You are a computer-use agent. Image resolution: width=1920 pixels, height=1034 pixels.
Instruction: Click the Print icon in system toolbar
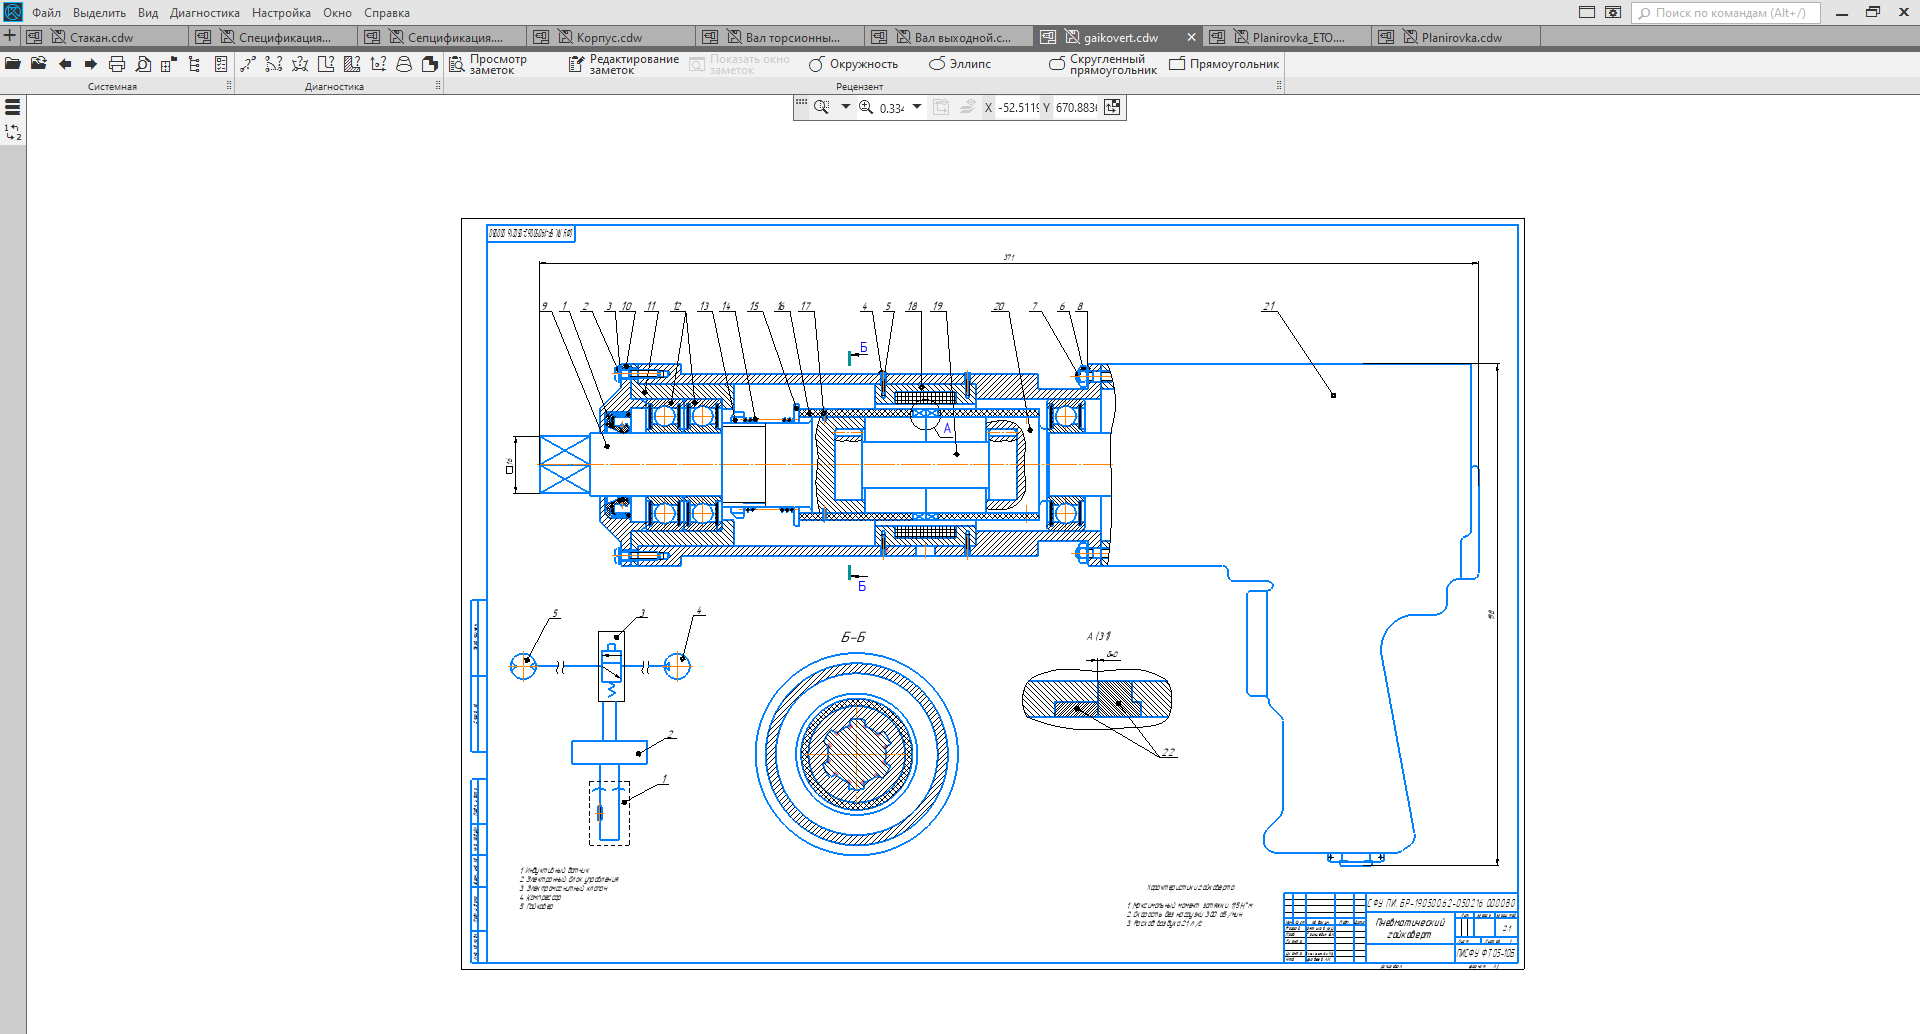117,64
